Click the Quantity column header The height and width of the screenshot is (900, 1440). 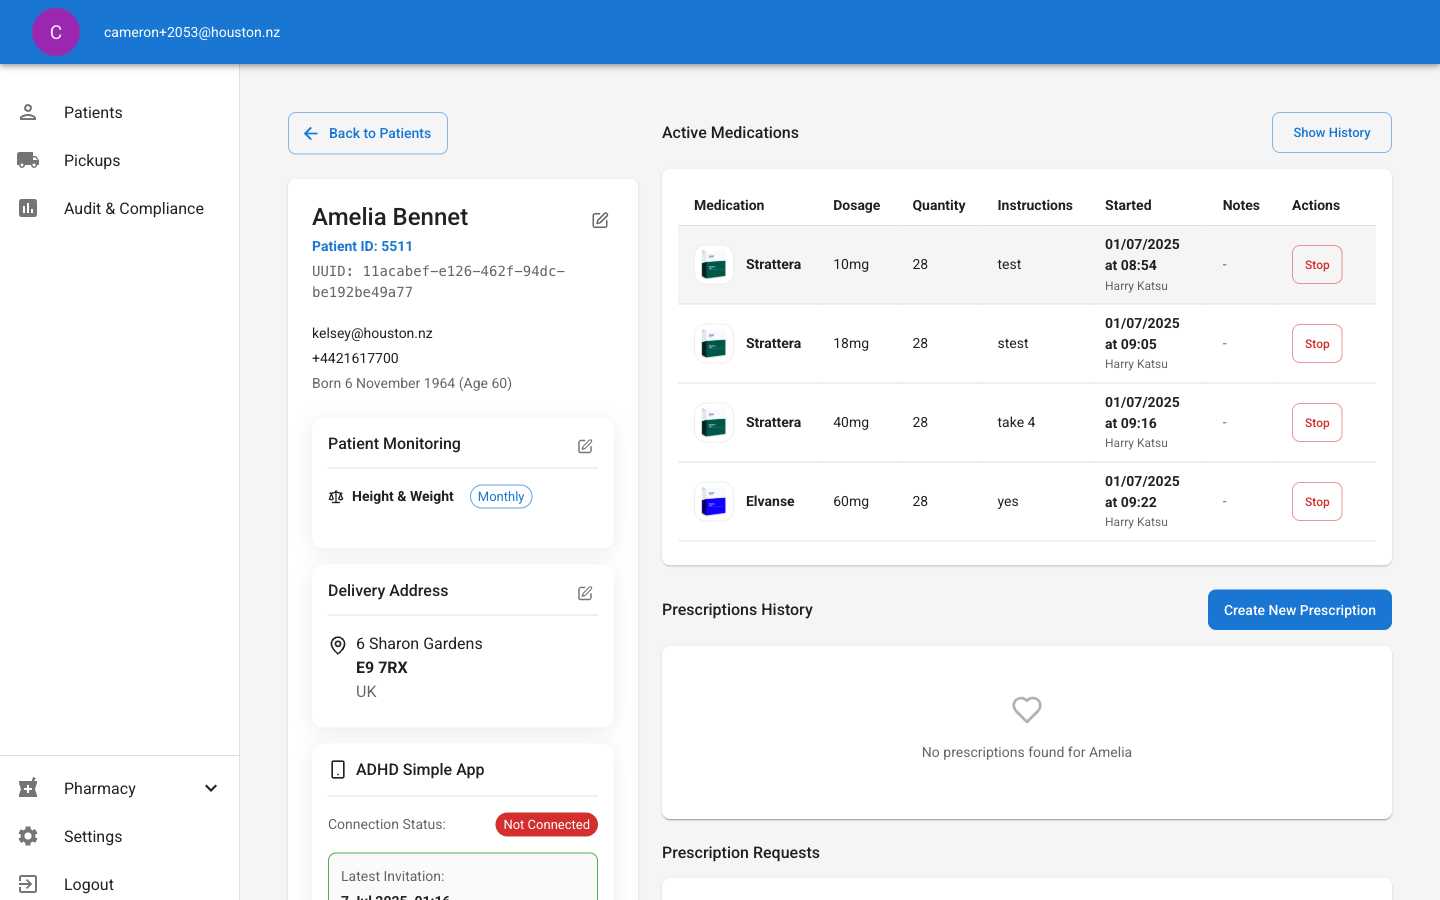939,205
